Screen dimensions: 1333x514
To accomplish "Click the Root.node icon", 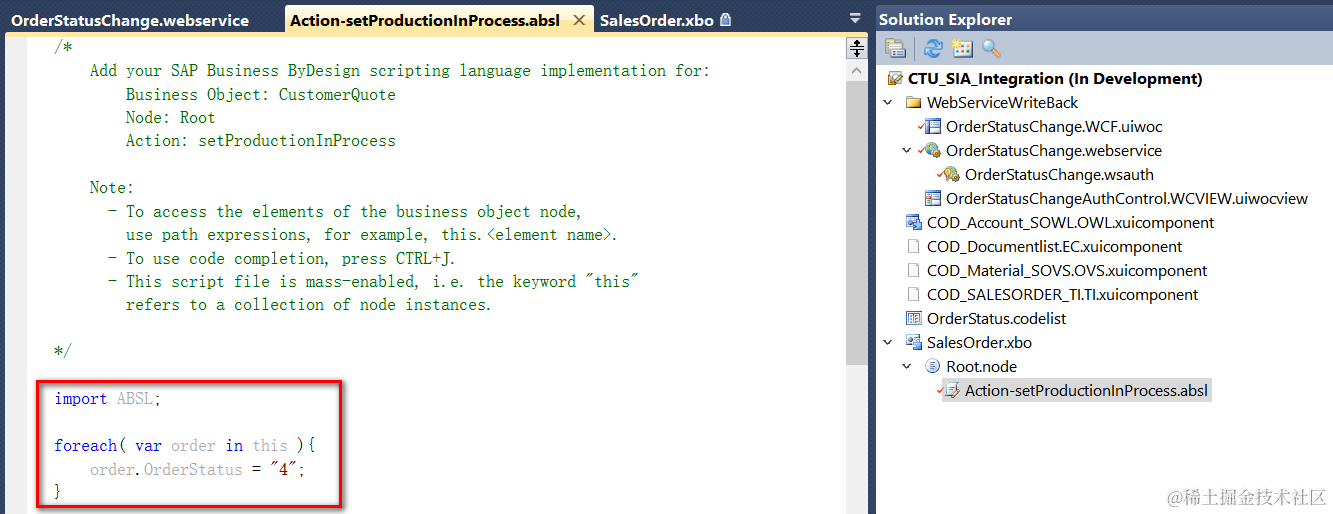I will 933,366.
